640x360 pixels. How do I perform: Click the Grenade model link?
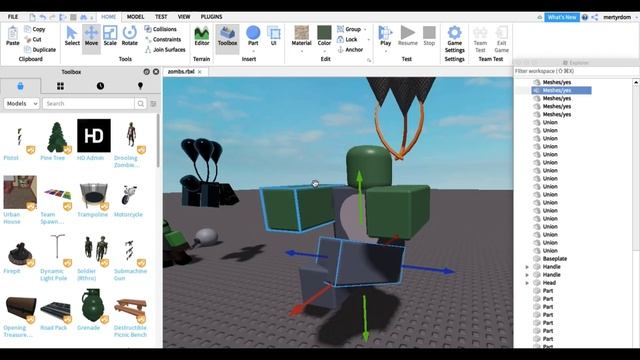(89, 328)
